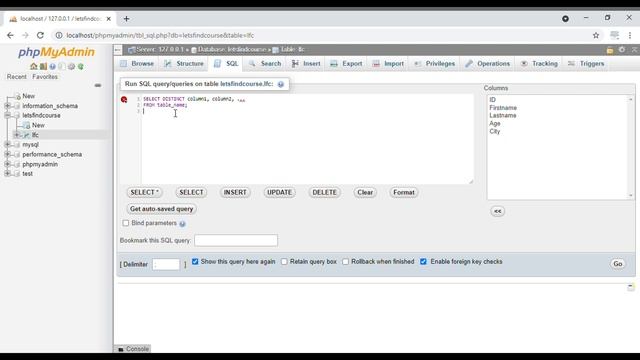Click the SELECT * button
640x360 pixels.
(x=144, y=192)
